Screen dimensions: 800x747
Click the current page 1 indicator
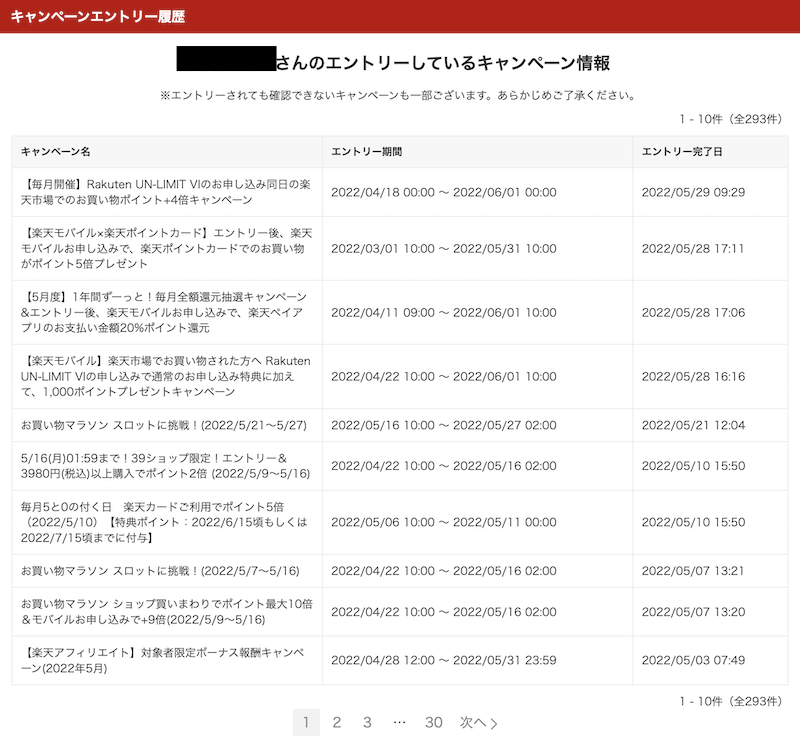pyautogui.click(x=306, y=722)
